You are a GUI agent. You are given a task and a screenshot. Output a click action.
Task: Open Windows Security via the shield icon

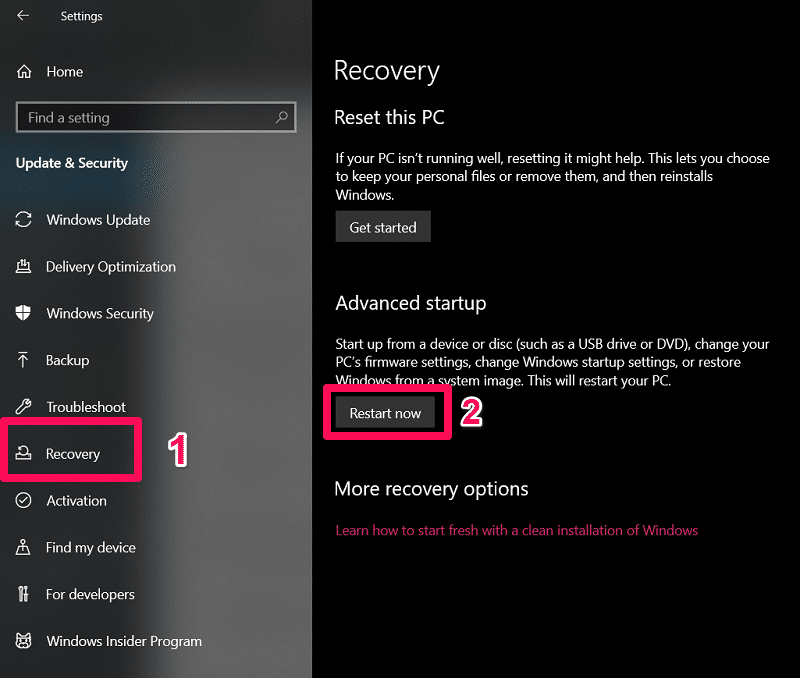click(24, 313)
